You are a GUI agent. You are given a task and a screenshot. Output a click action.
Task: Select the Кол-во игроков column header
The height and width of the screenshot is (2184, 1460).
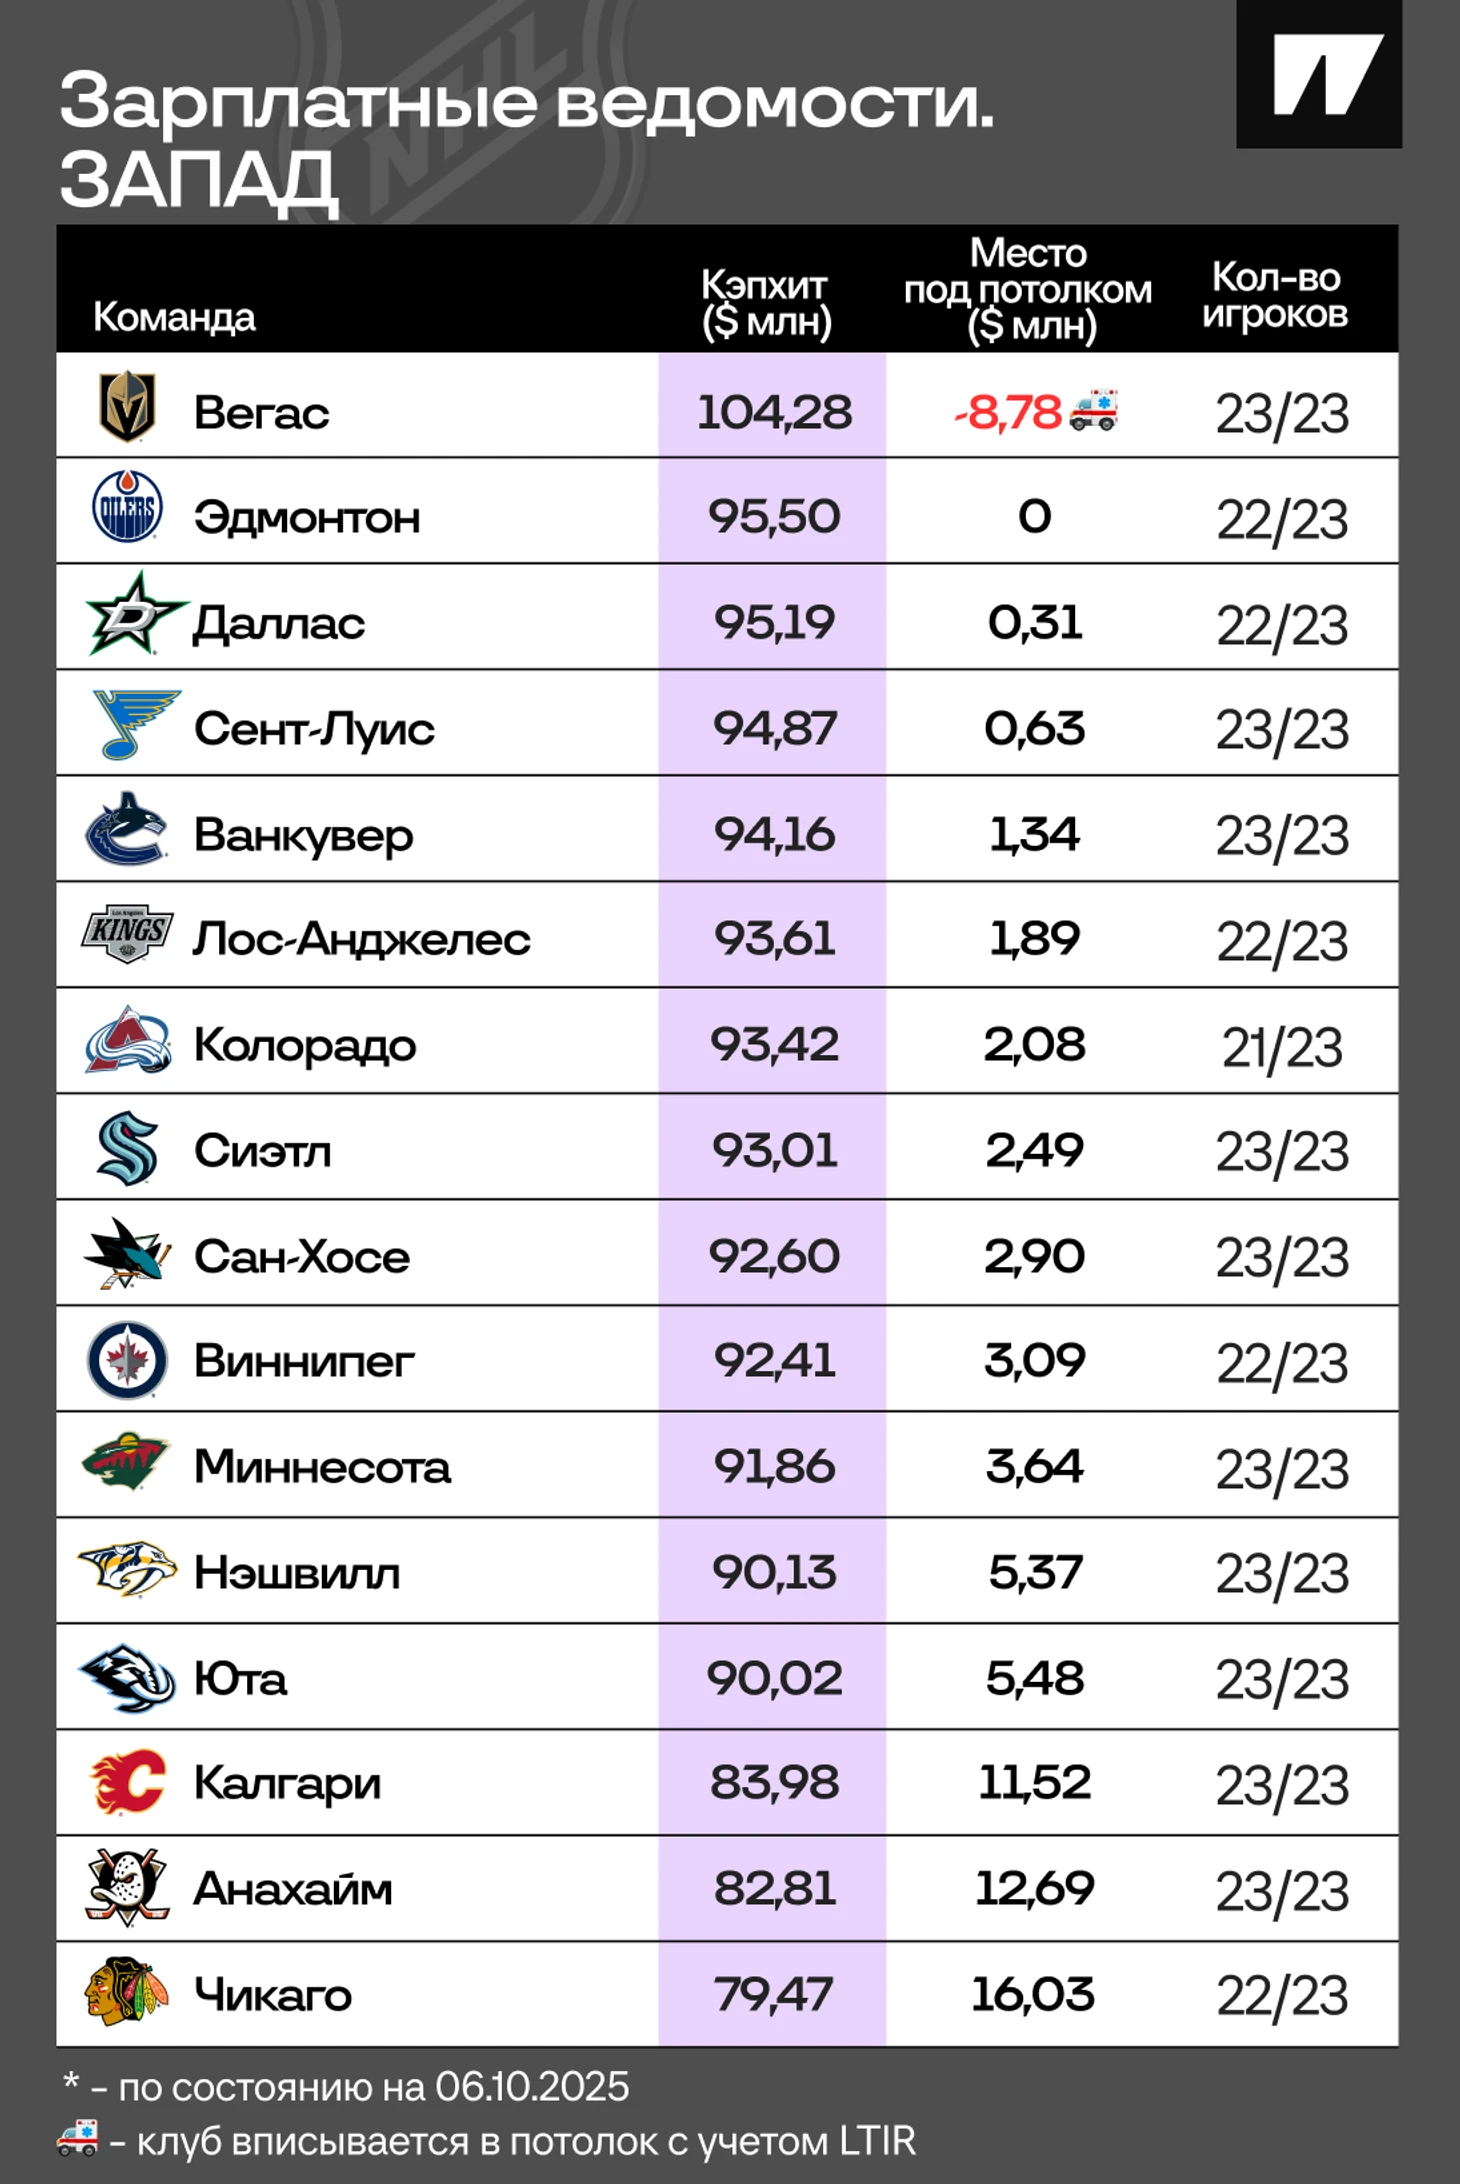point(1275,295)
